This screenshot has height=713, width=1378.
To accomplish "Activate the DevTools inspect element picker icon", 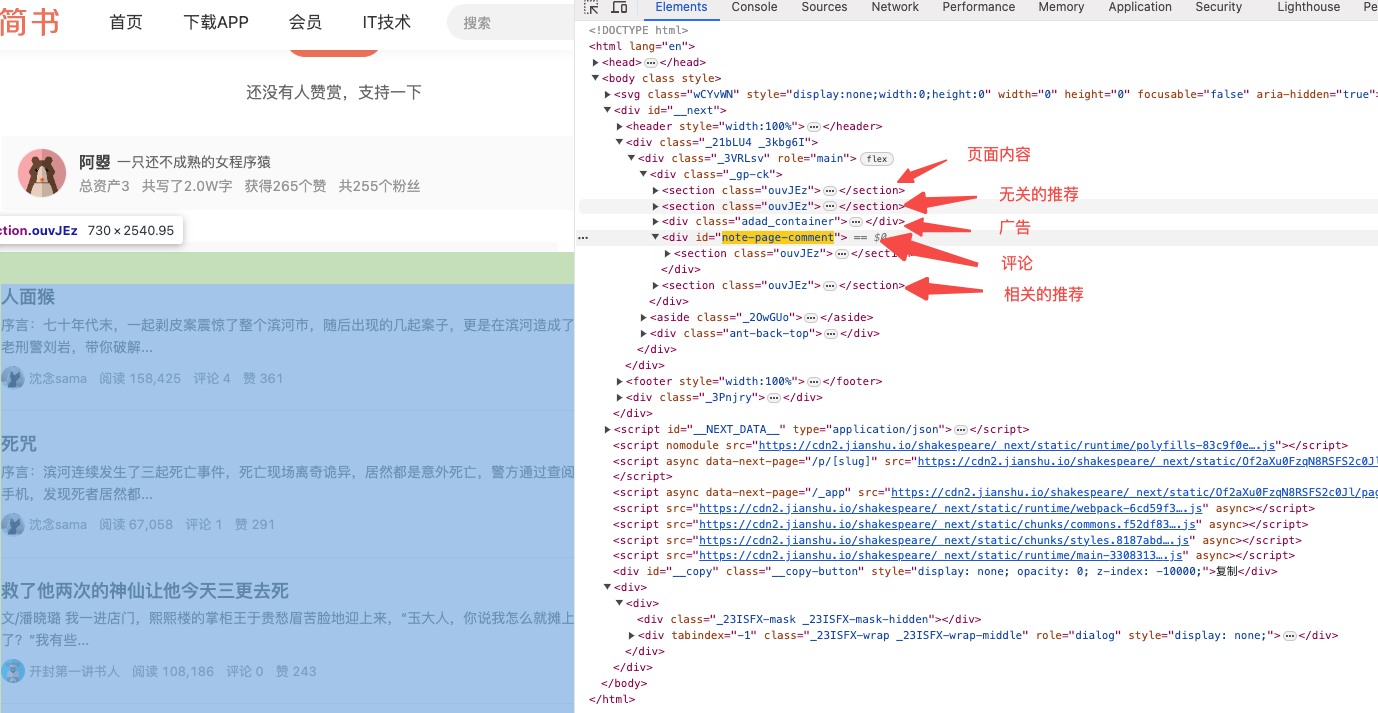I will pyautogui.click(x=591, y=8).
